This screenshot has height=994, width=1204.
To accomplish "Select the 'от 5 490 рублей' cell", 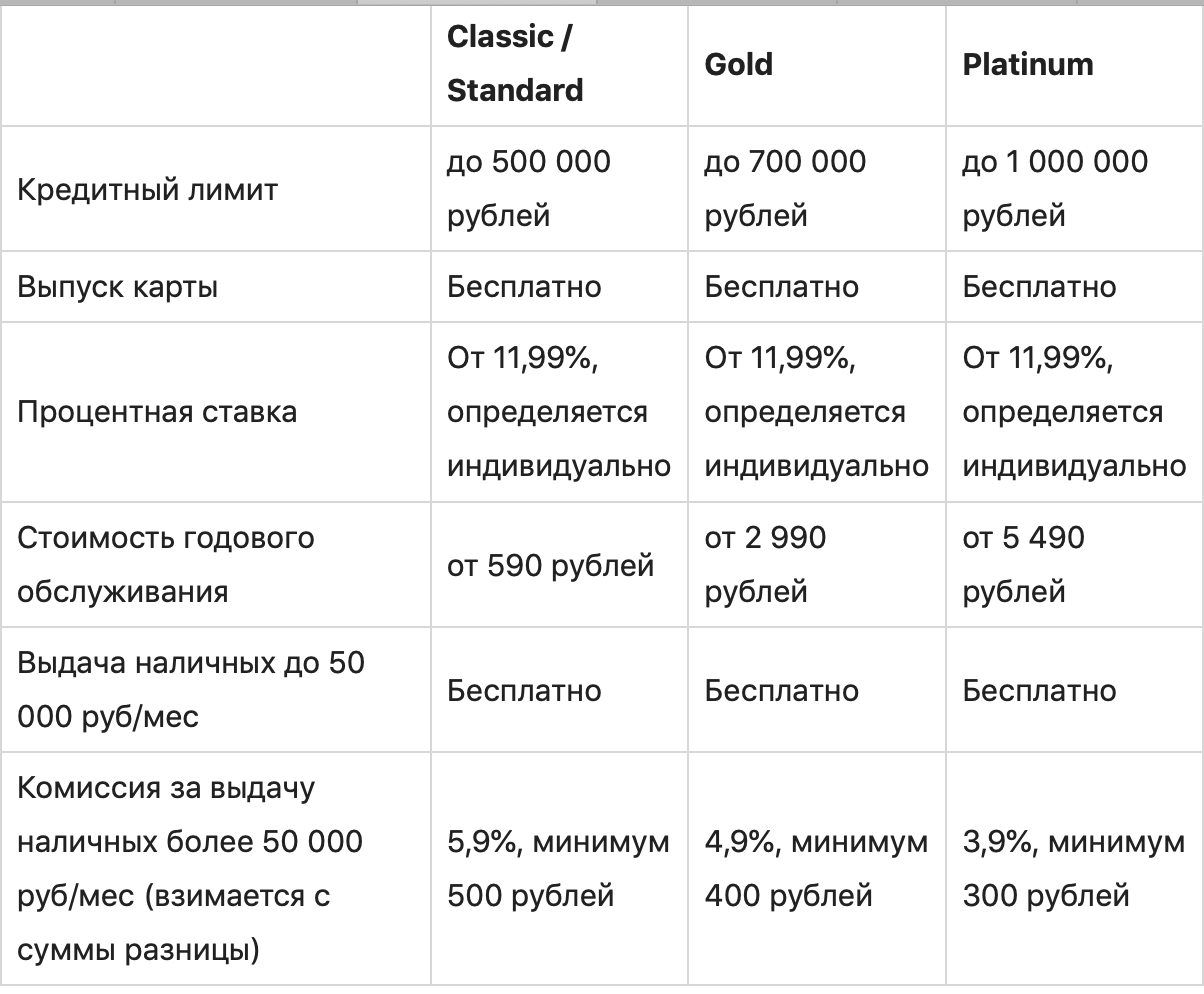I will click(x=1023, y=565).
